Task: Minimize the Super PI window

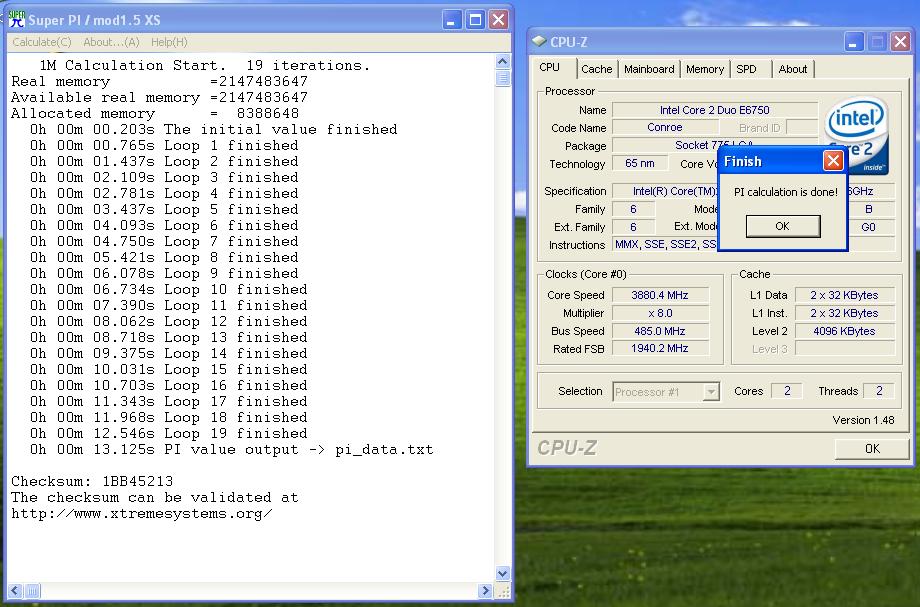Action: coord(451,20)
